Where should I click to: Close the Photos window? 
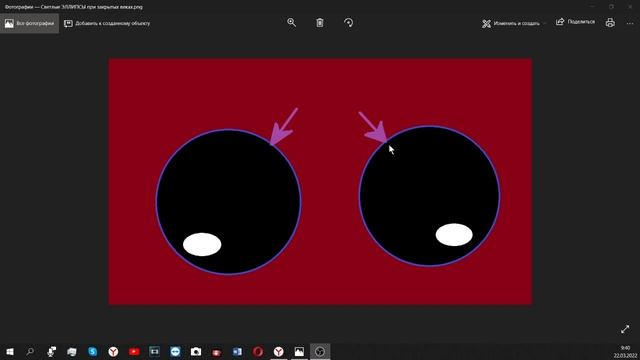pyautogui.click(x=630, y=7)
